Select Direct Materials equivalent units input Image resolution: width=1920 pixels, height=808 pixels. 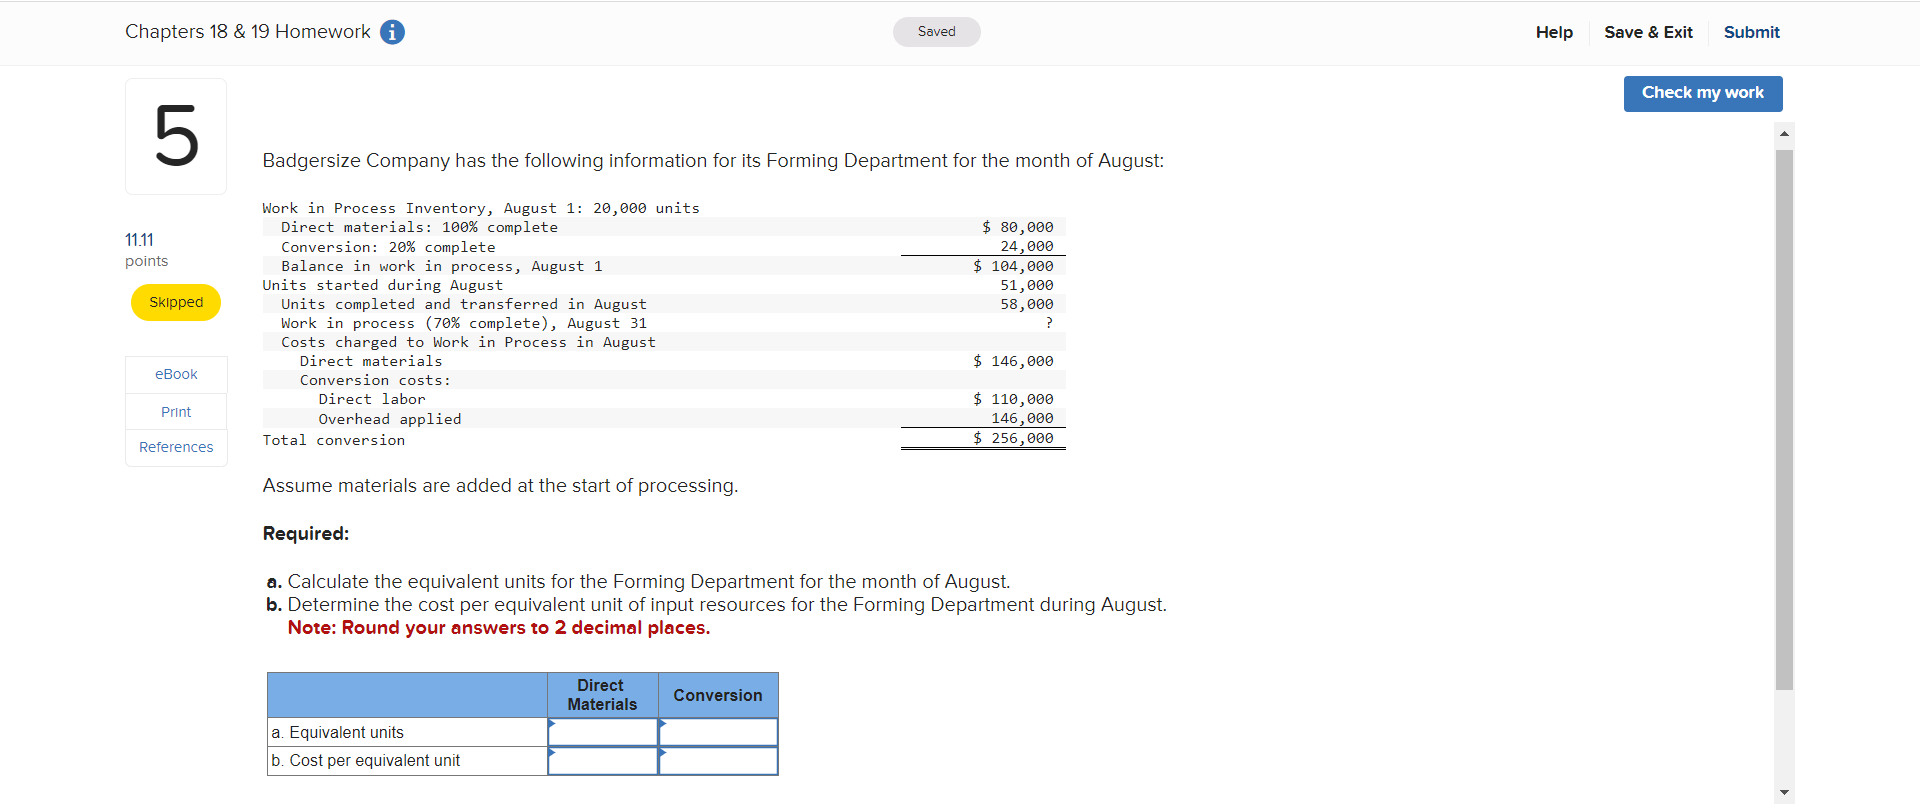[x=603, y=732]
